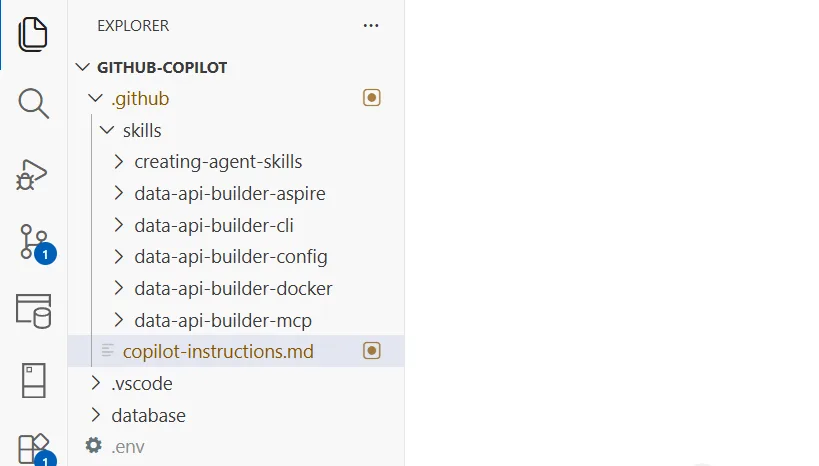Open the Extensions view icon

33,448
